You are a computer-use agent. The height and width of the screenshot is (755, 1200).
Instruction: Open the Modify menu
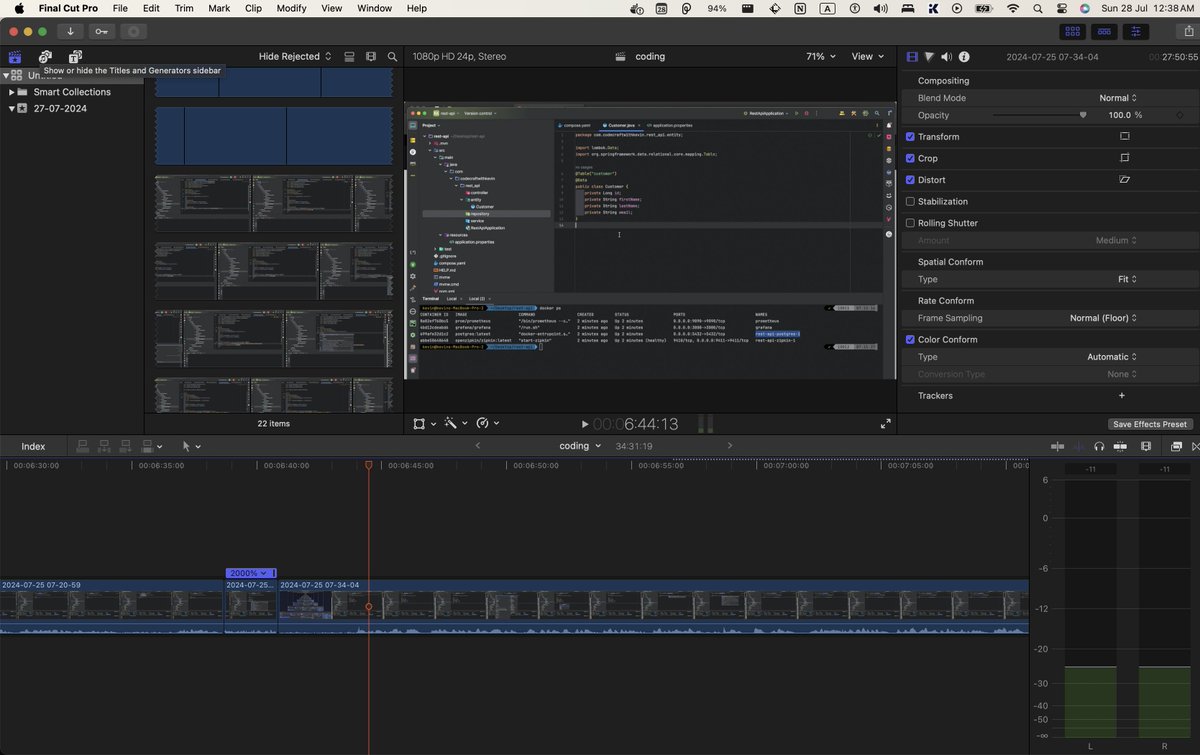click(291, 8)
